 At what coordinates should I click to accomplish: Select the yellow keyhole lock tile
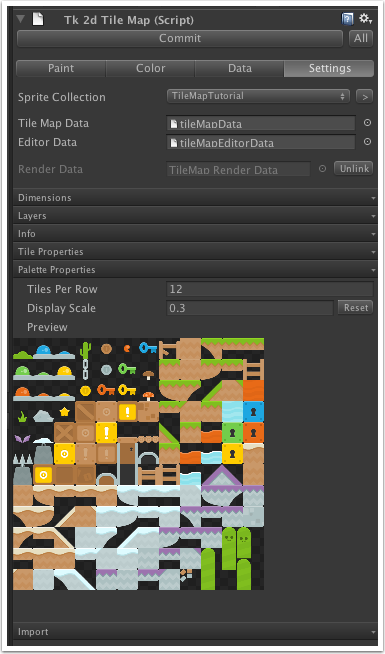click(232, 453)
